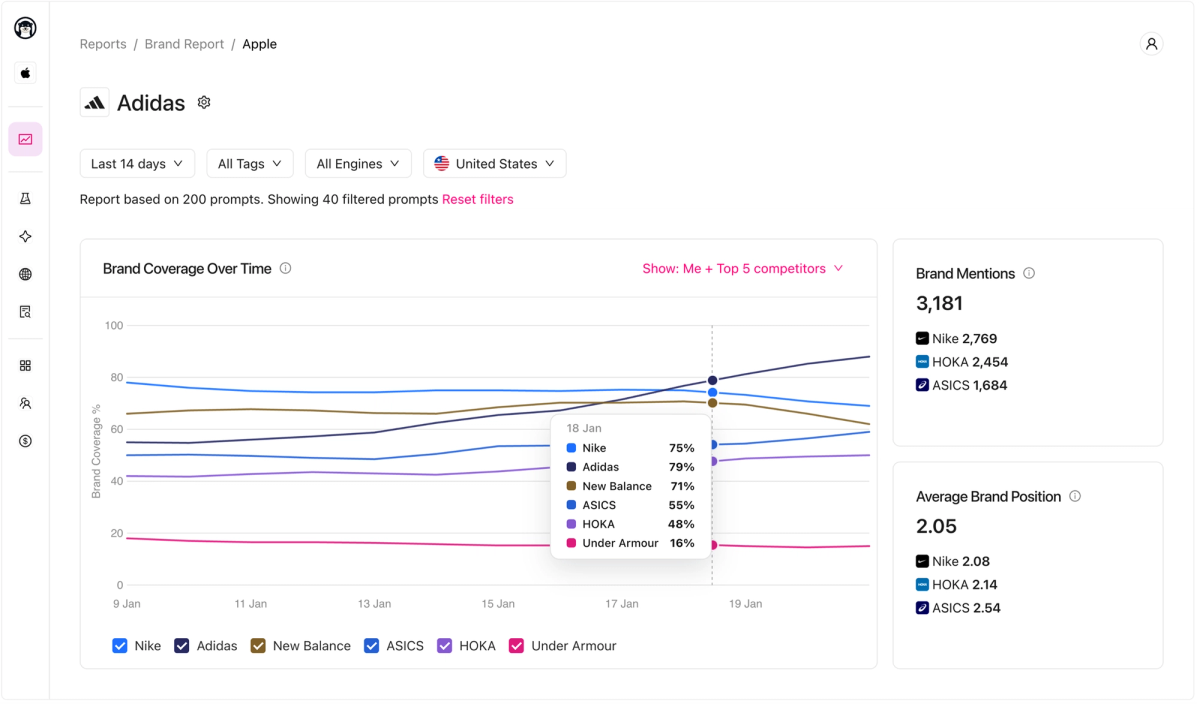Open the globe section from the sidebar
The image size is (1200, 704).
[25, 274]
